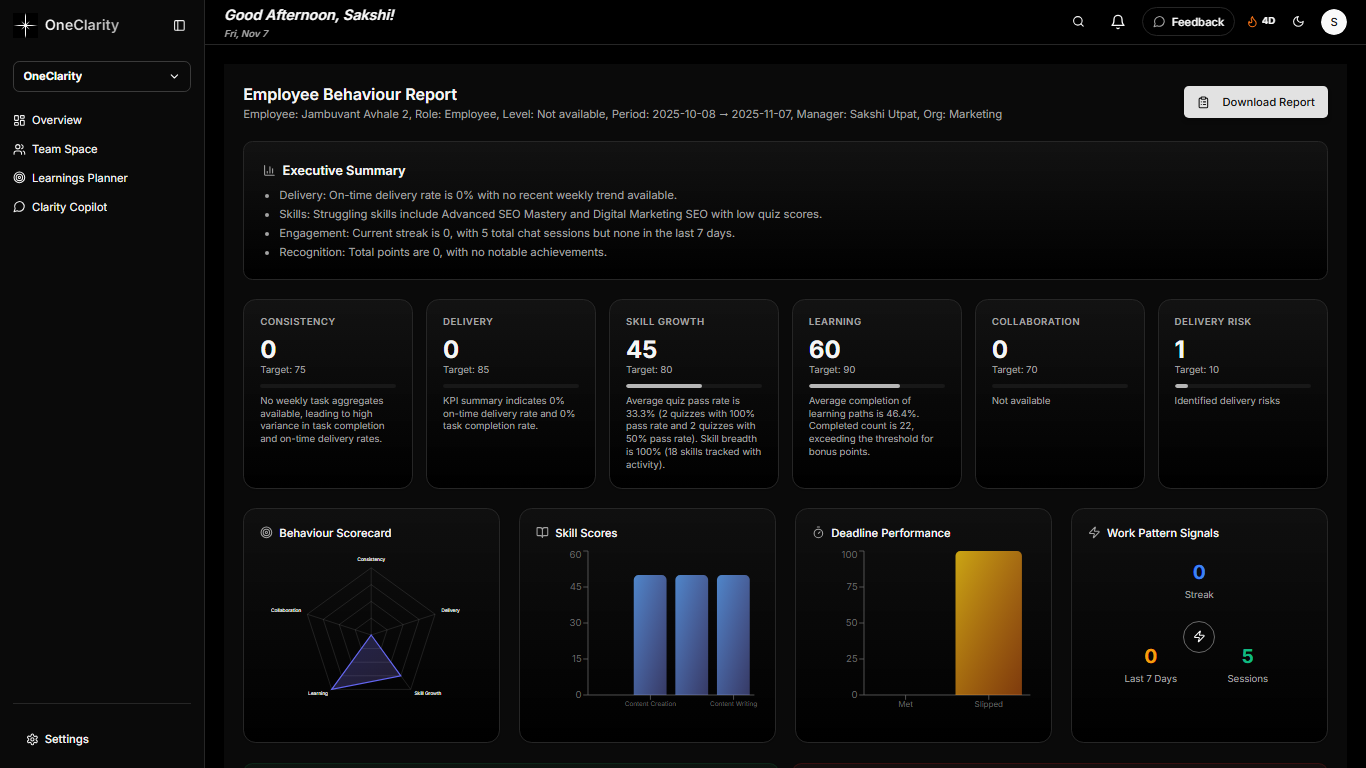The width and height of the screenshot is (1366, 768).
Task: Collapse the sidebar panel toggle
Action: [x=180, y=25]
